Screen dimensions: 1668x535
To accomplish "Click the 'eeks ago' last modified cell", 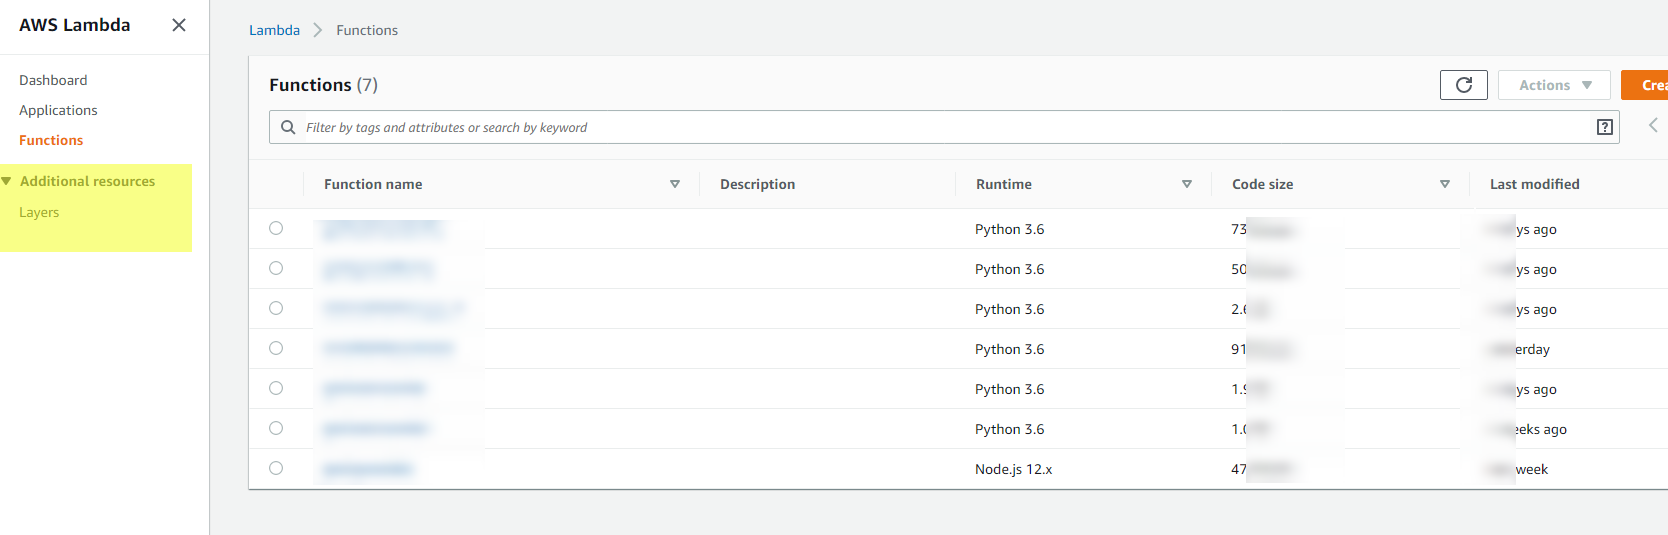I will pos(1540,429).
